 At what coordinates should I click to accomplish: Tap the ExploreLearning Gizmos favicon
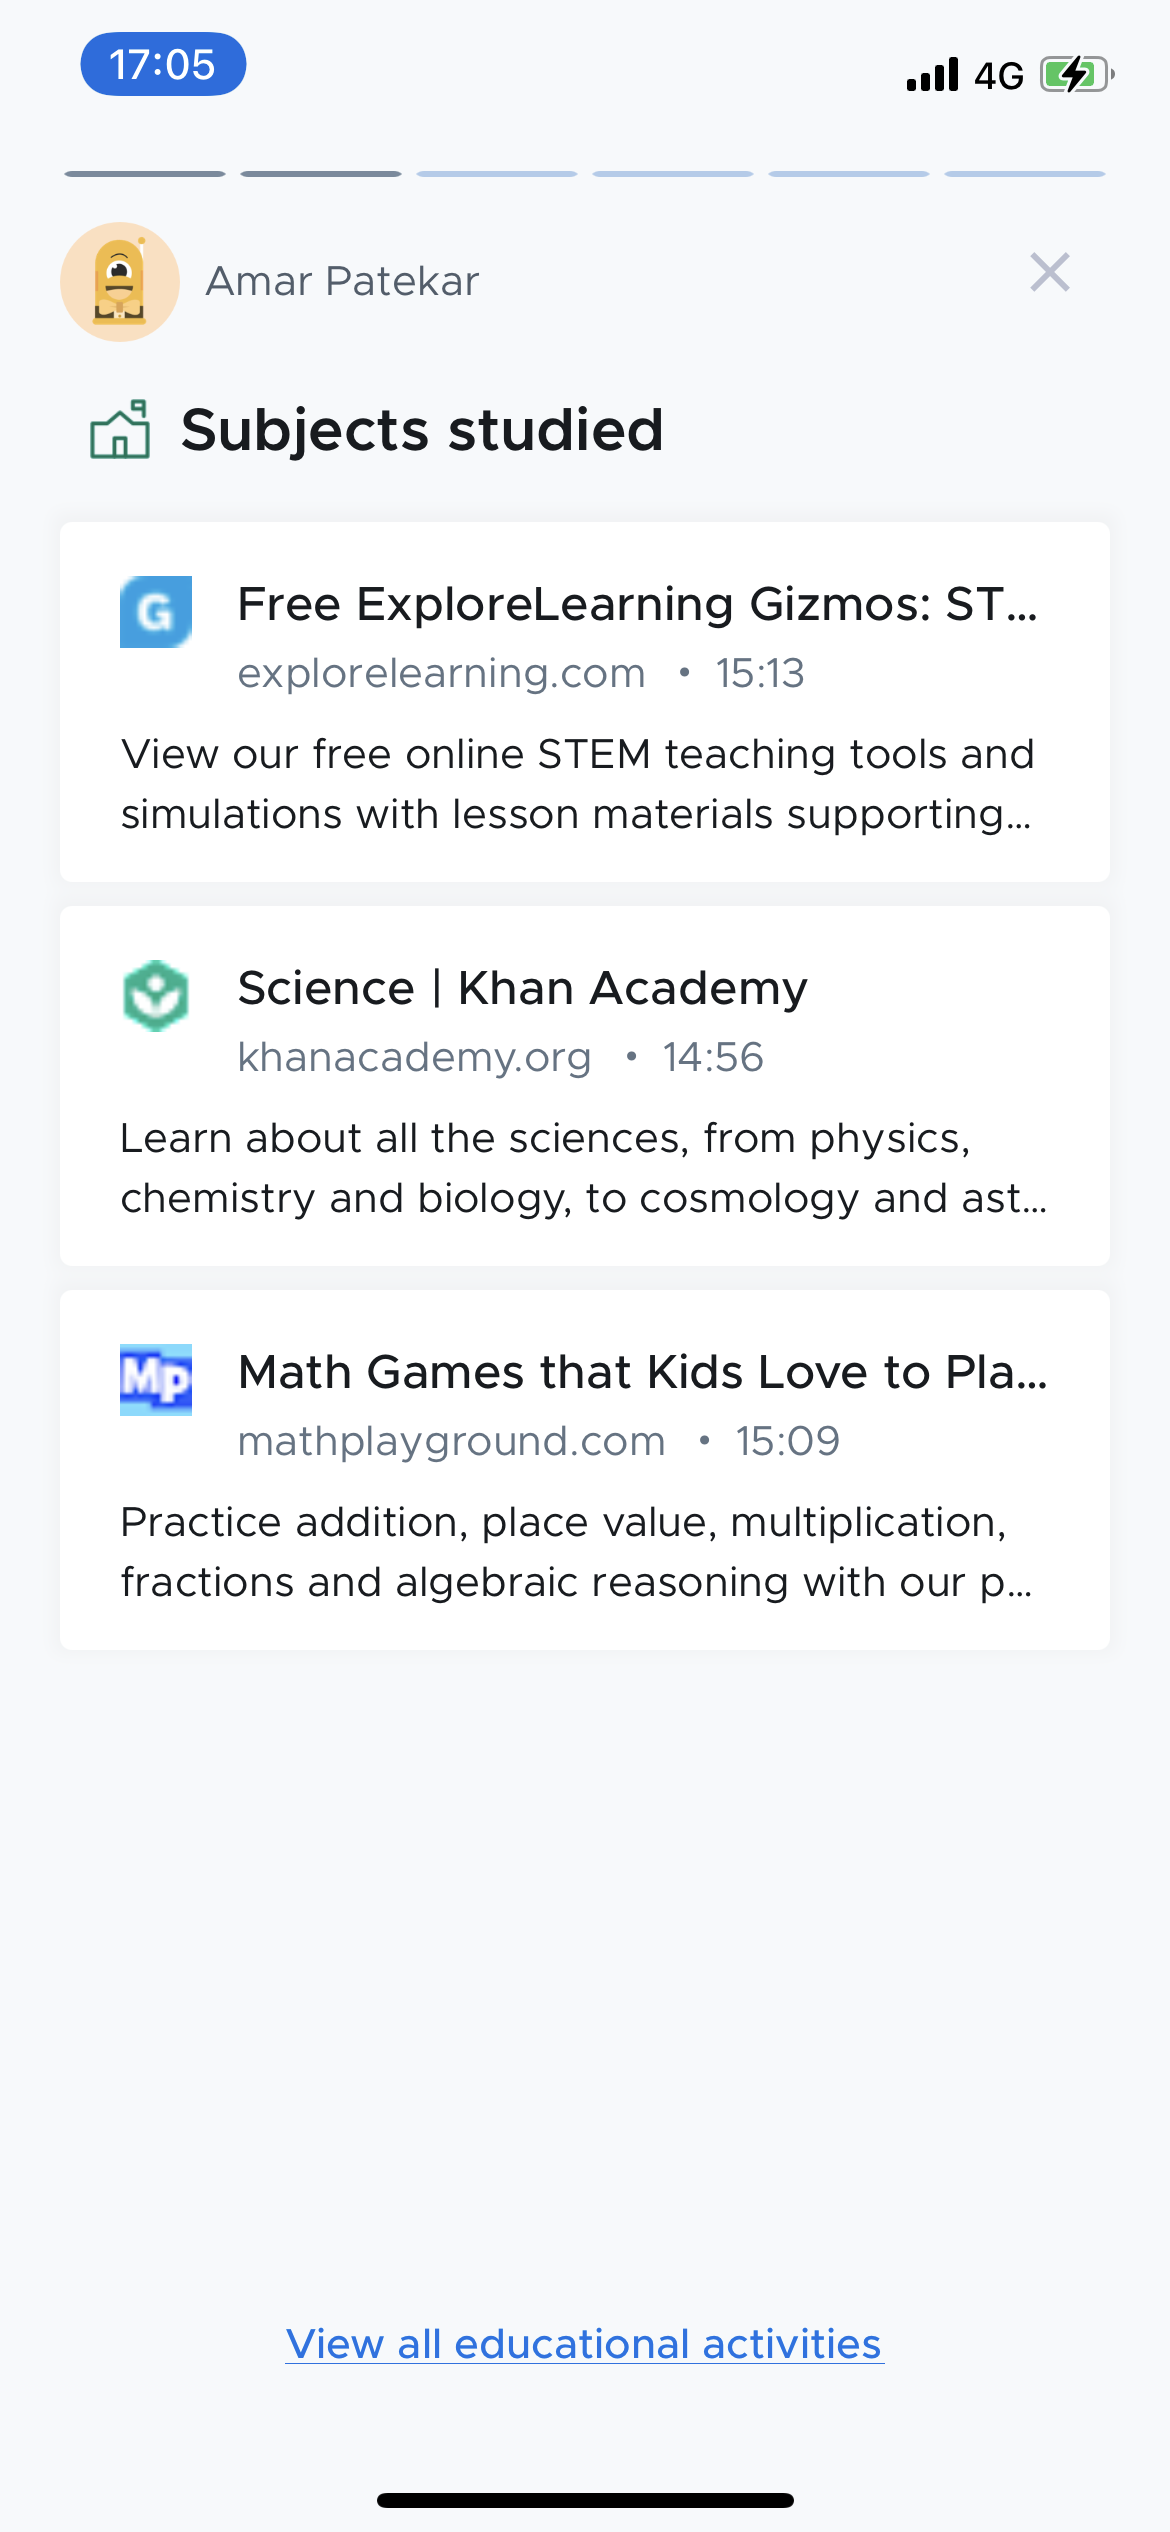click(x=156, y=612)
